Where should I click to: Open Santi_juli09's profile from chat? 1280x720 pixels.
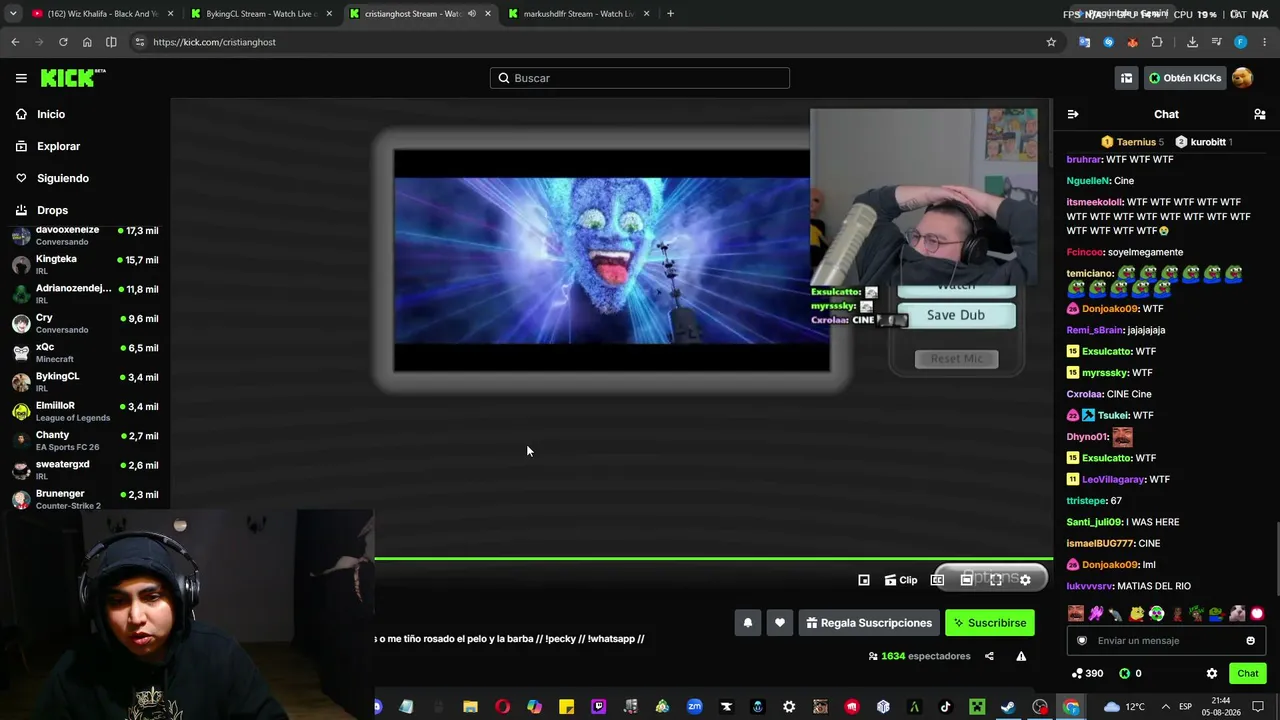click(1094, 522)
